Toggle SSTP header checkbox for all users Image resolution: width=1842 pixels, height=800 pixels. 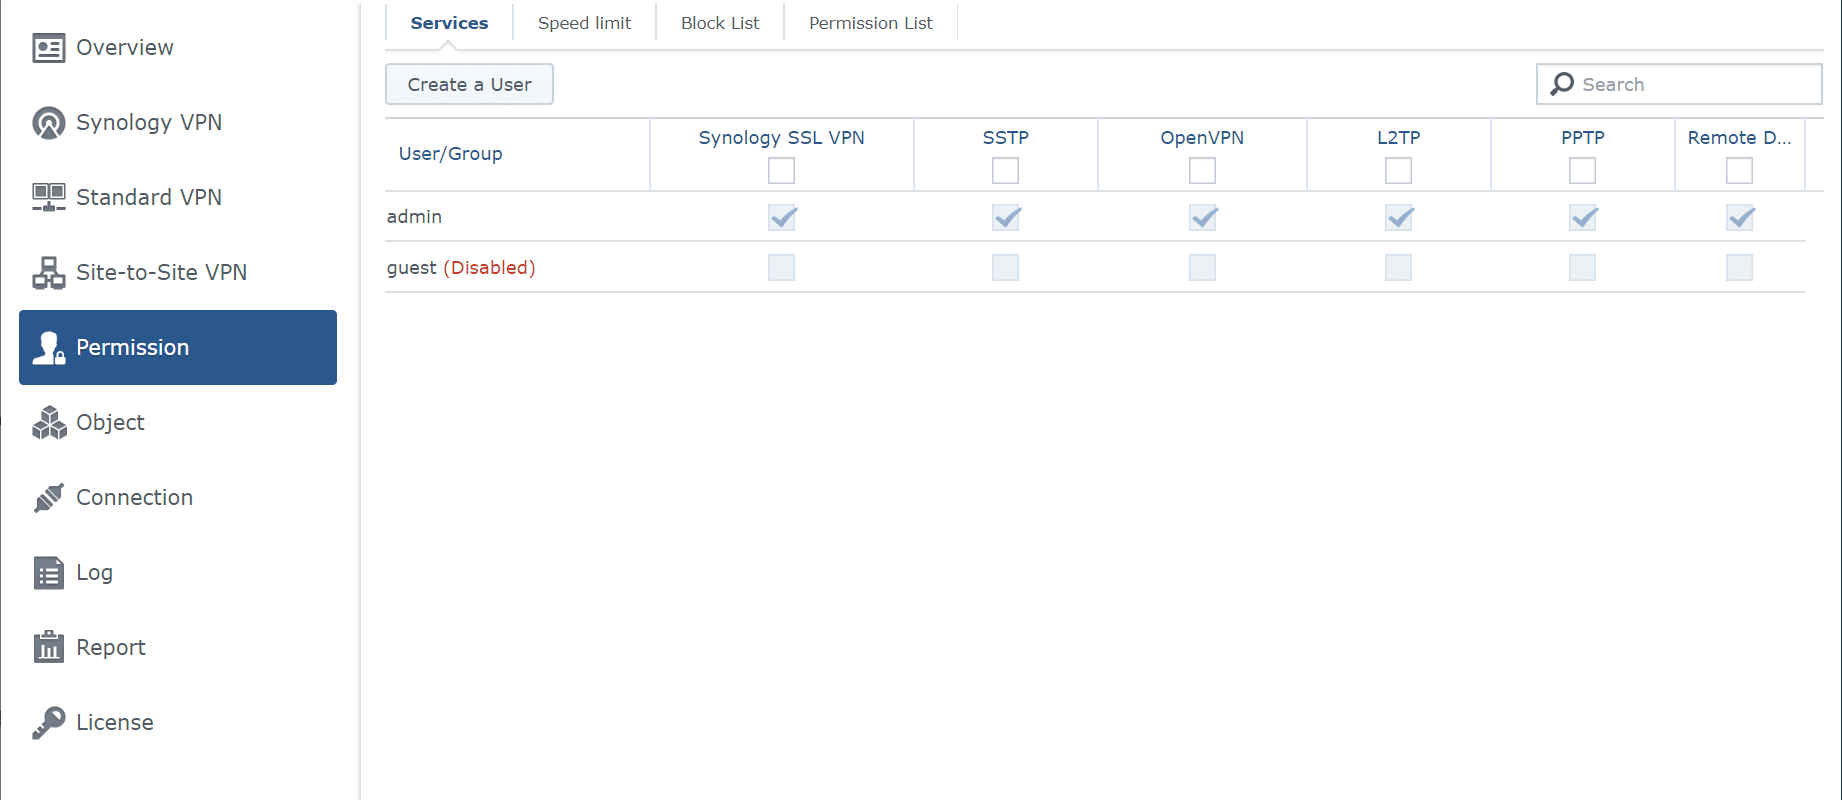coord(1005,171)
